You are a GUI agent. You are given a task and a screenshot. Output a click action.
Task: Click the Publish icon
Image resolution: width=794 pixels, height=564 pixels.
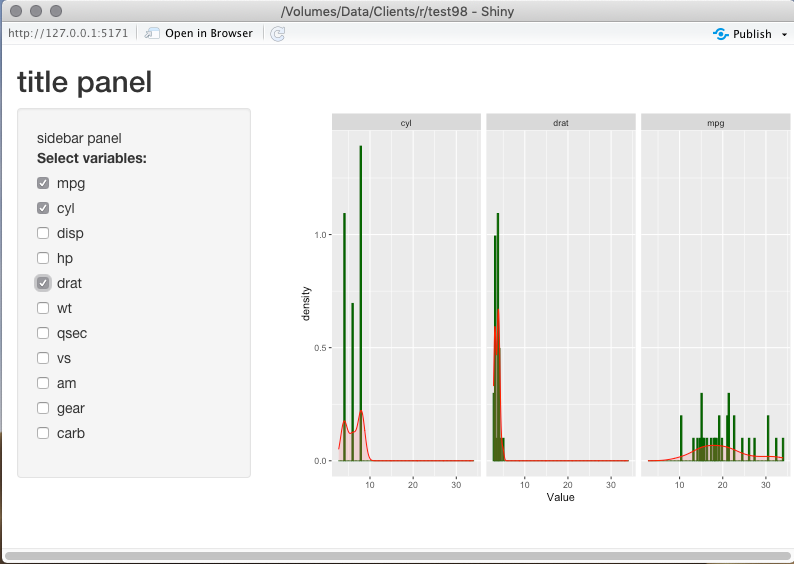pyautogui.click(x=720, y=34)
